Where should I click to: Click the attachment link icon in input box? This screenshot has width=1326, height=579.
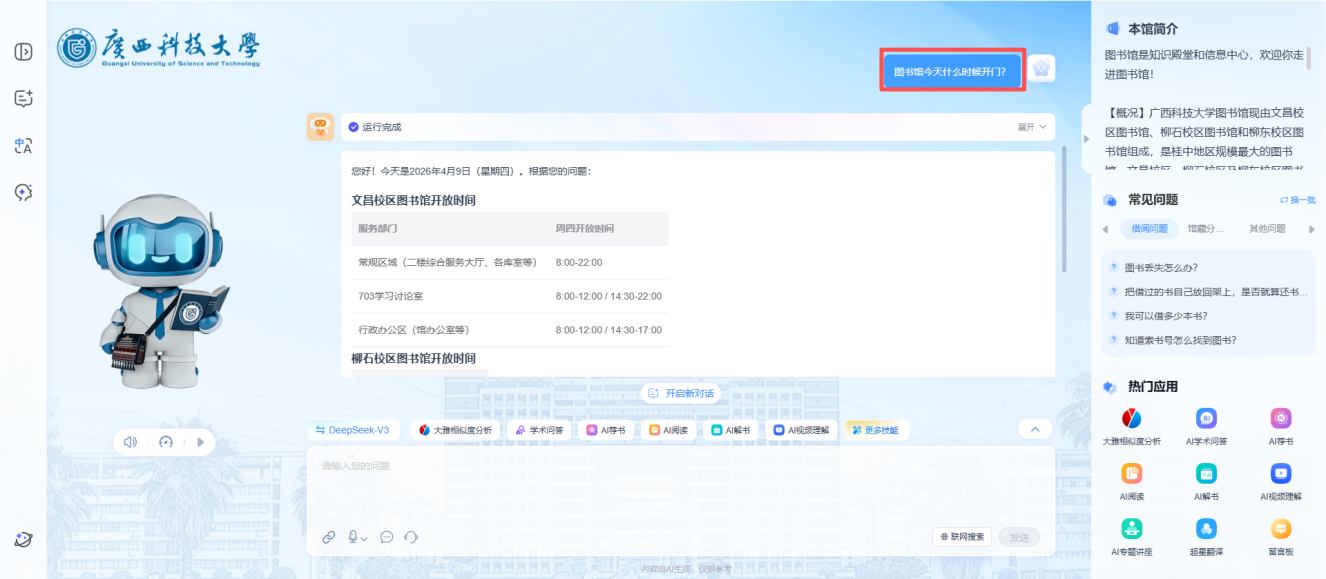(x=329, y=537)
